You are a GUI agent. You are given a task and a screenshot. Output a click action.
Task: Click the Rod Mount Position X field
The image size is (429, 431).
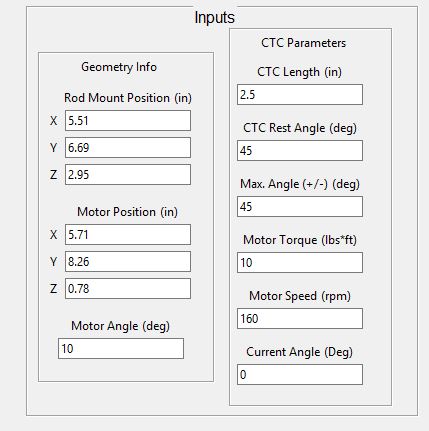128,121
